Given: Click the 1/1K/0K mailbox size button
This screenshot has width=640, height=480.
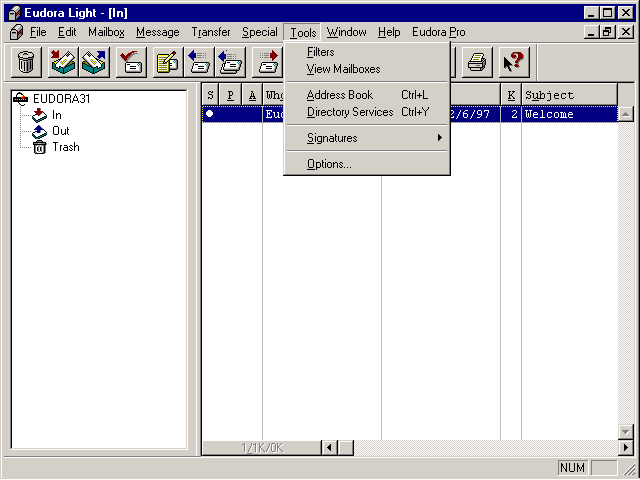Looking at the screenshot, I should tap(262, 448).
